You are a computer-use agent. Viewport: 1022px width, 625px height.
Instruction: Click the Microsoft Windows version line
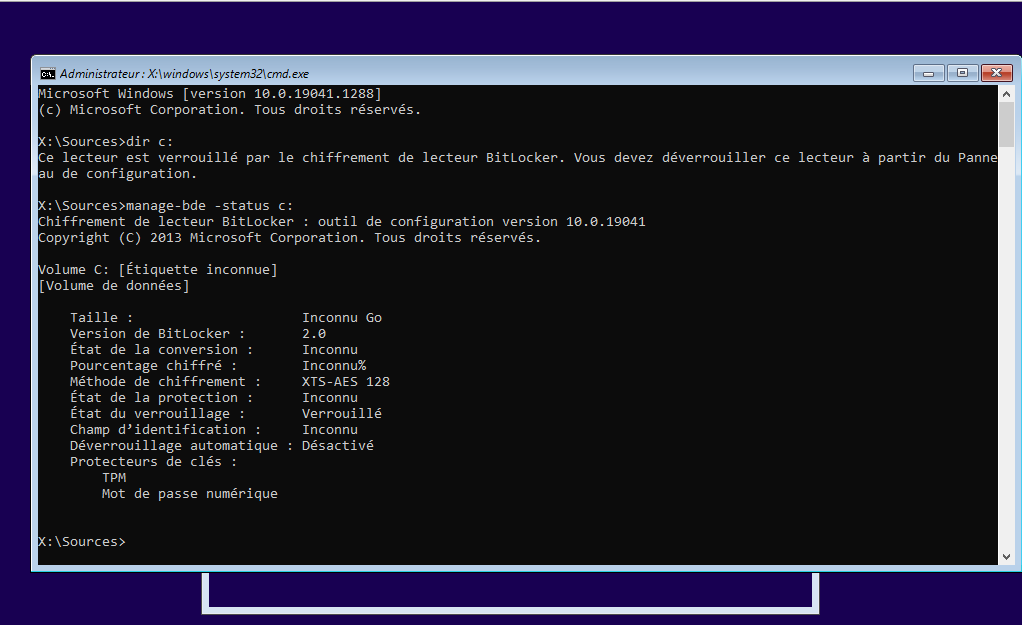pos(209,93)
